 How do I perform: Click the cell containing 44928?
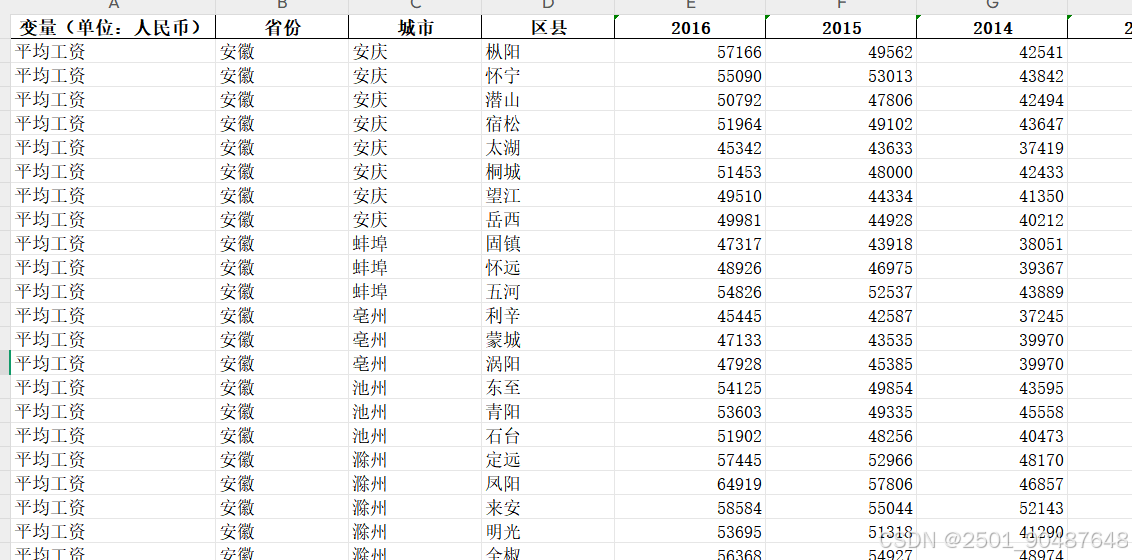coord(841,219)
